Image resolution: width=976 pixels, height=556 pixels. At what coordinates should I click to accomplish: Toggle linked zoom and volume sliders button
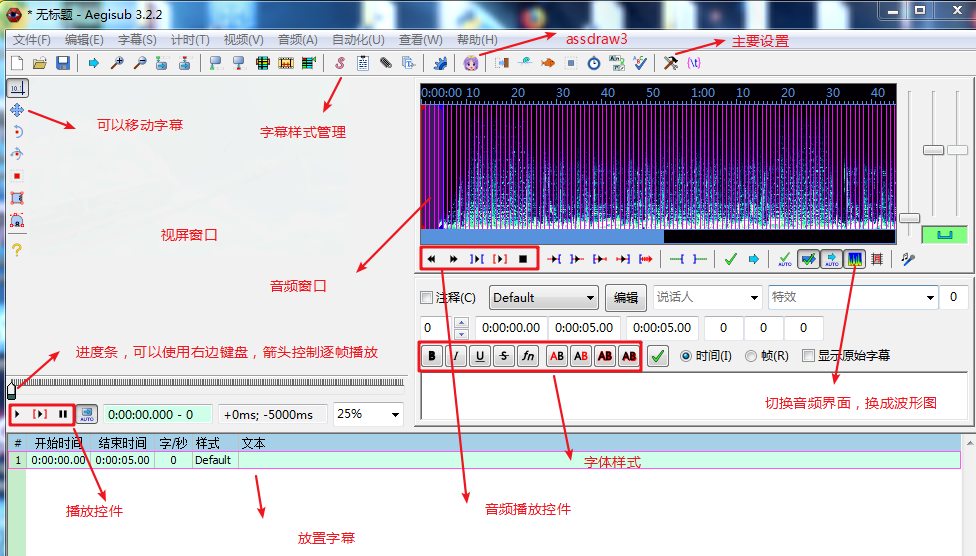pyautogui.click(x=944, y=235)
